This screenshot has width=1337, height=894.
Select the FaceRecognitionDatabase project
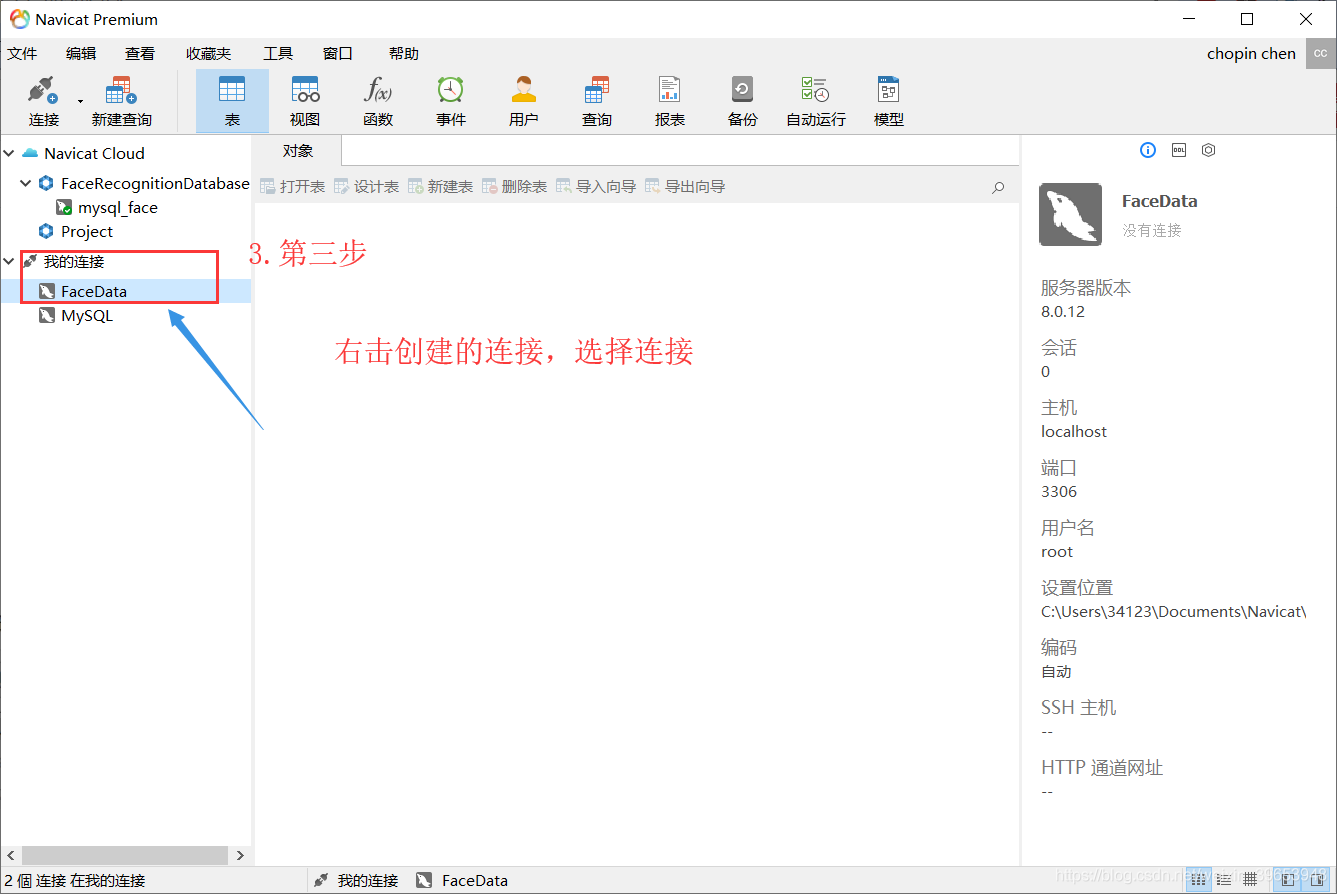tap(155, 184)
